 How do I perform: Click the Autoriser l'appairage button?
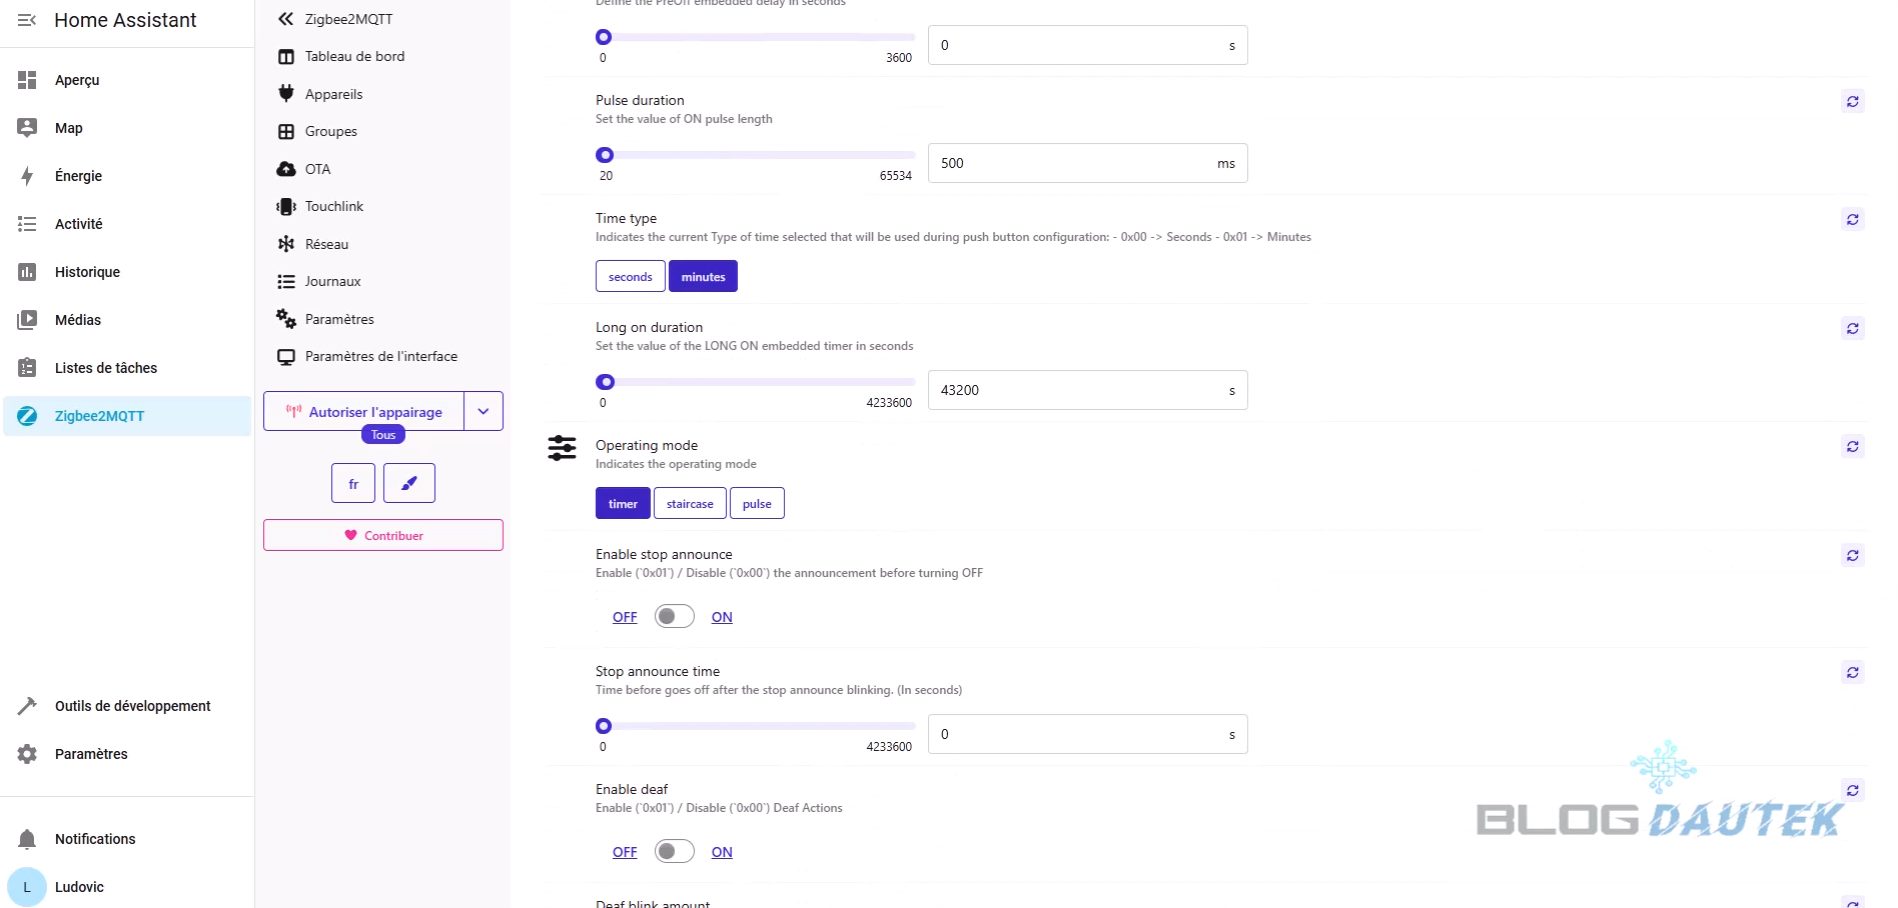[x=364, y=411]
